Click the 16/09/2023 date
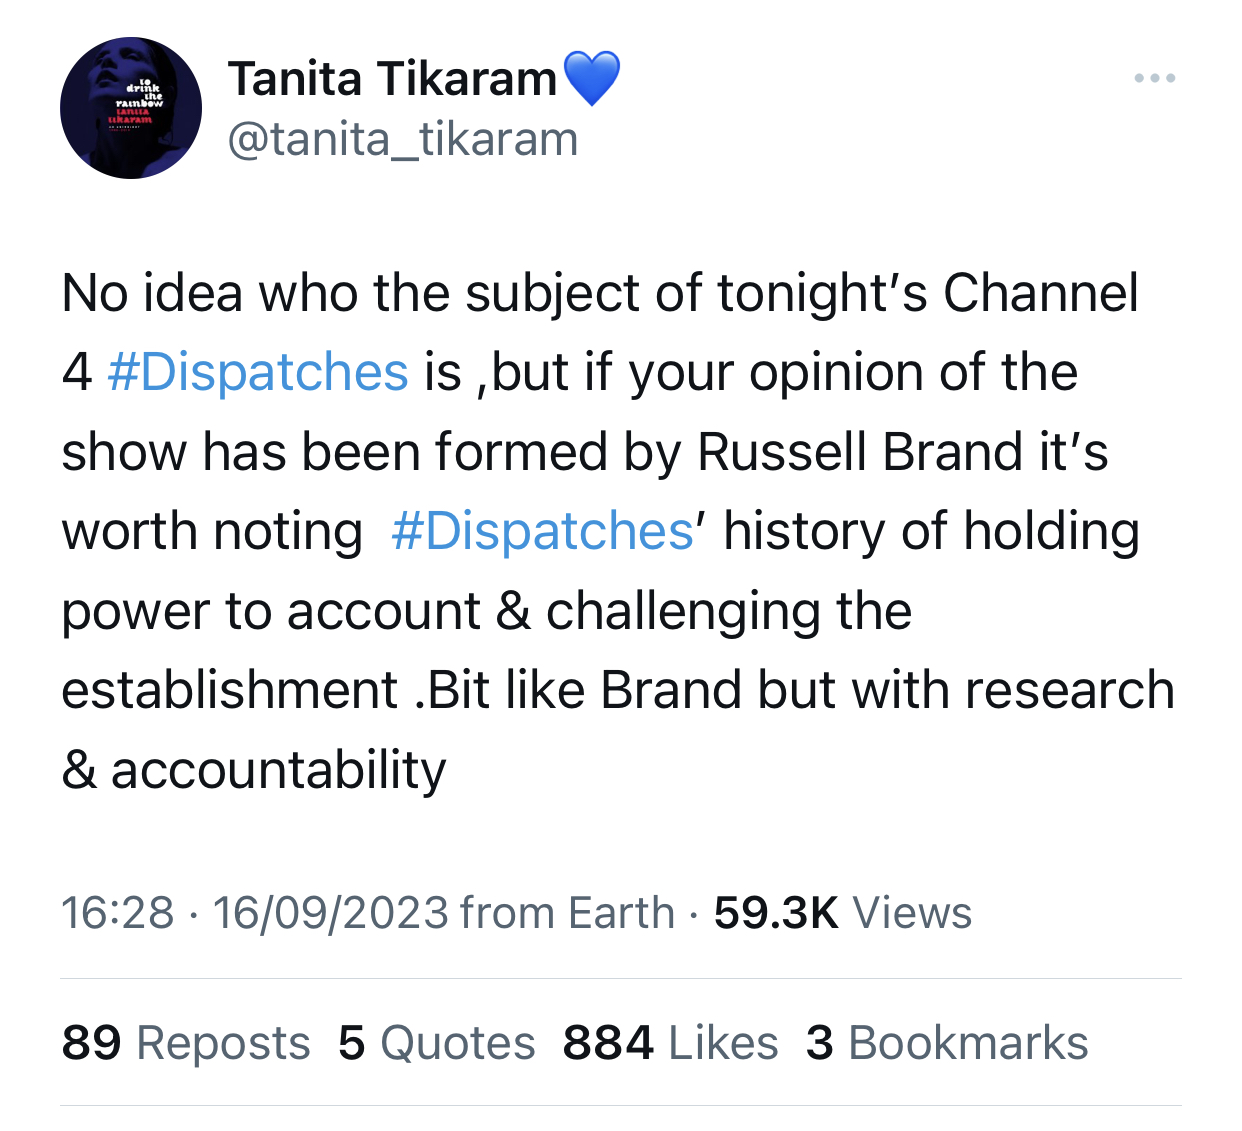Screen dimensions: 1242x1131 pyautogui.click(x=330, y=912)
